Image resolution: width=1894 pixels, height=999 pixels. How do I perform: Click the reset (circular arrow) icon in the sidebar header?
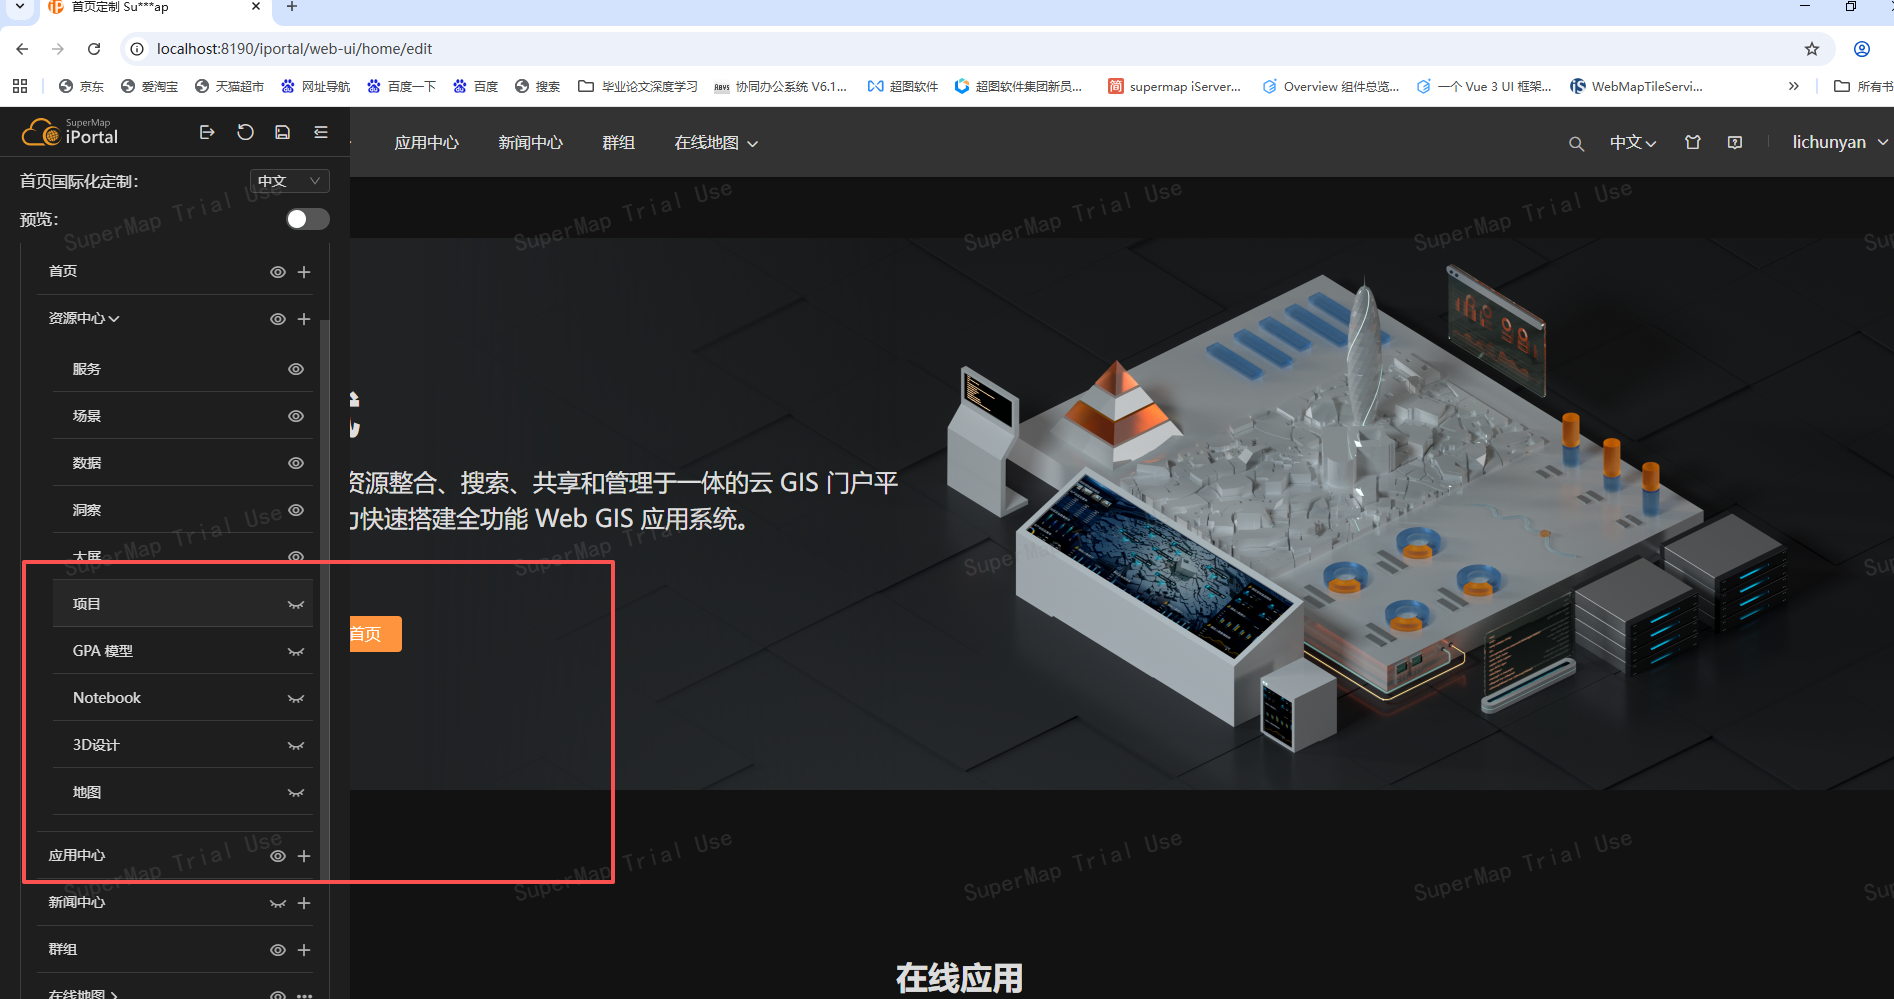pyautogui.click(x=245, y=132)
